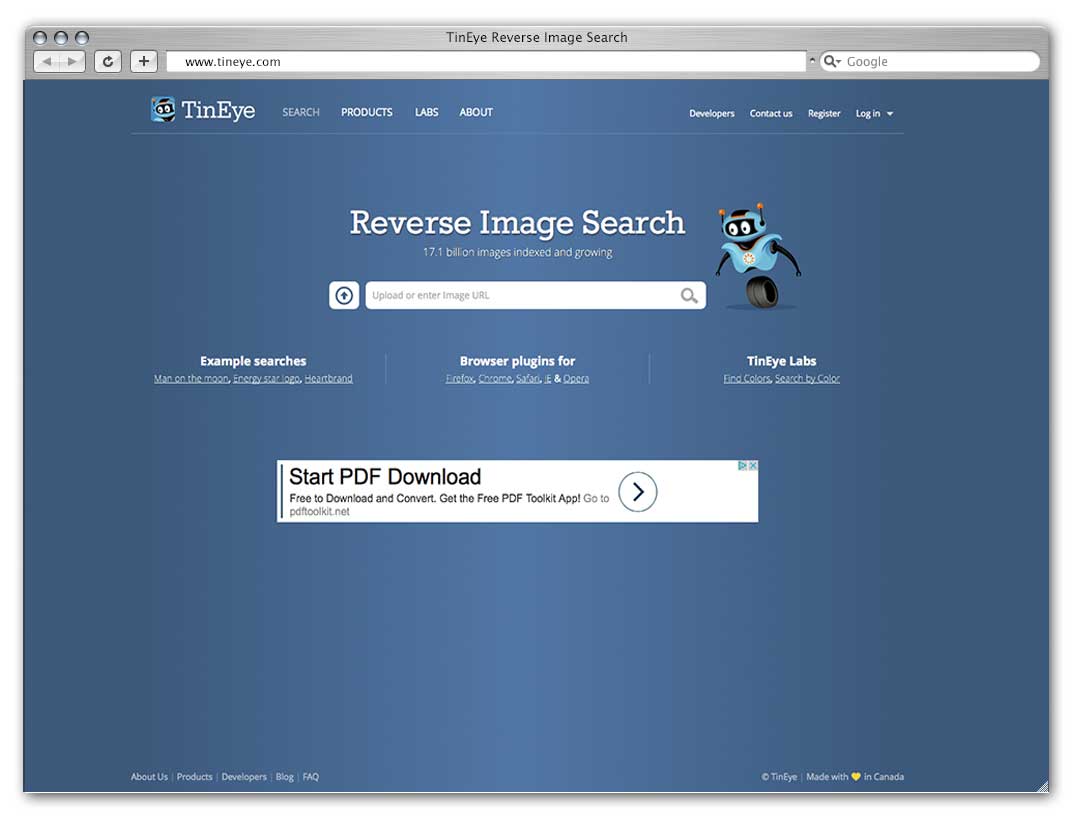Click the Register link

point(824,114)
